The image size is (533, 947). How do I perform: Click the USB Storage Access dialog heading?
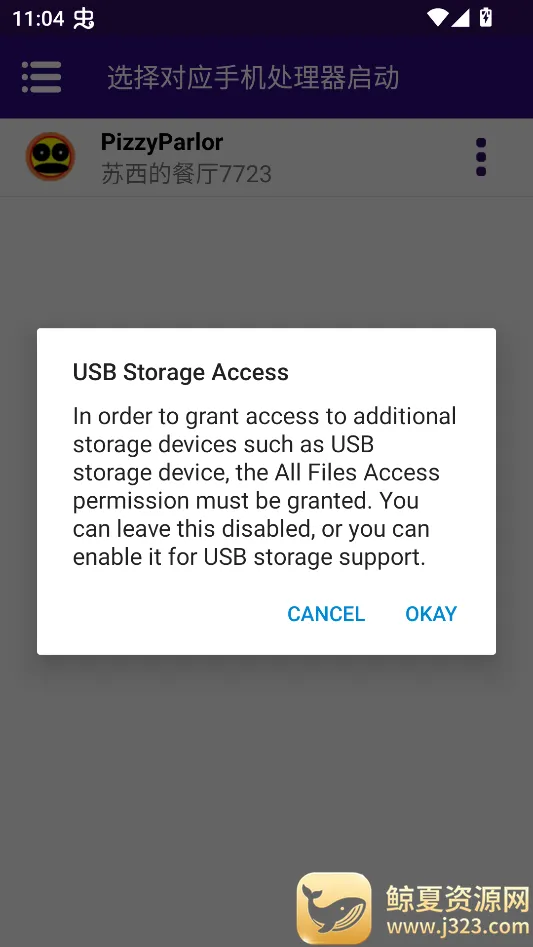[180, 372]
